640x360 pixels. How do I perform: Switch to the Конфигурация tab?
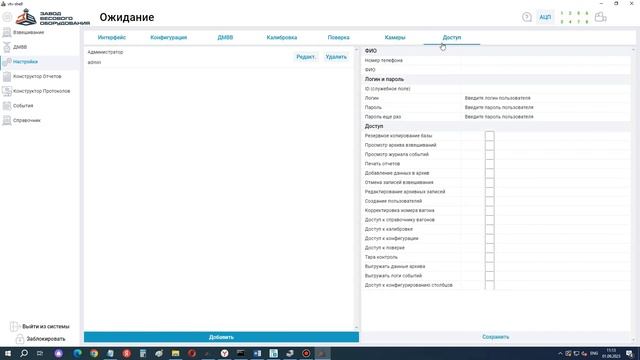(x=169, y=38)
